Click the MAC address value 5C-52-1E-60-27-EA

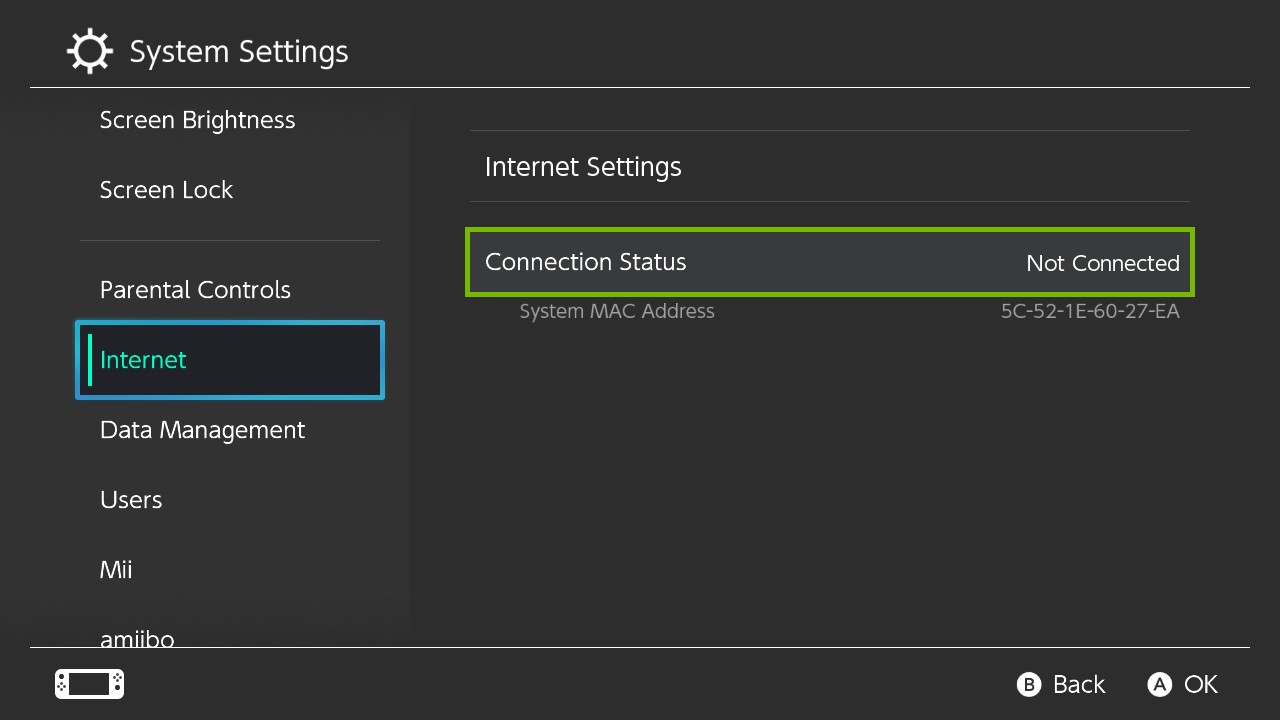[x=1090, y=311]
